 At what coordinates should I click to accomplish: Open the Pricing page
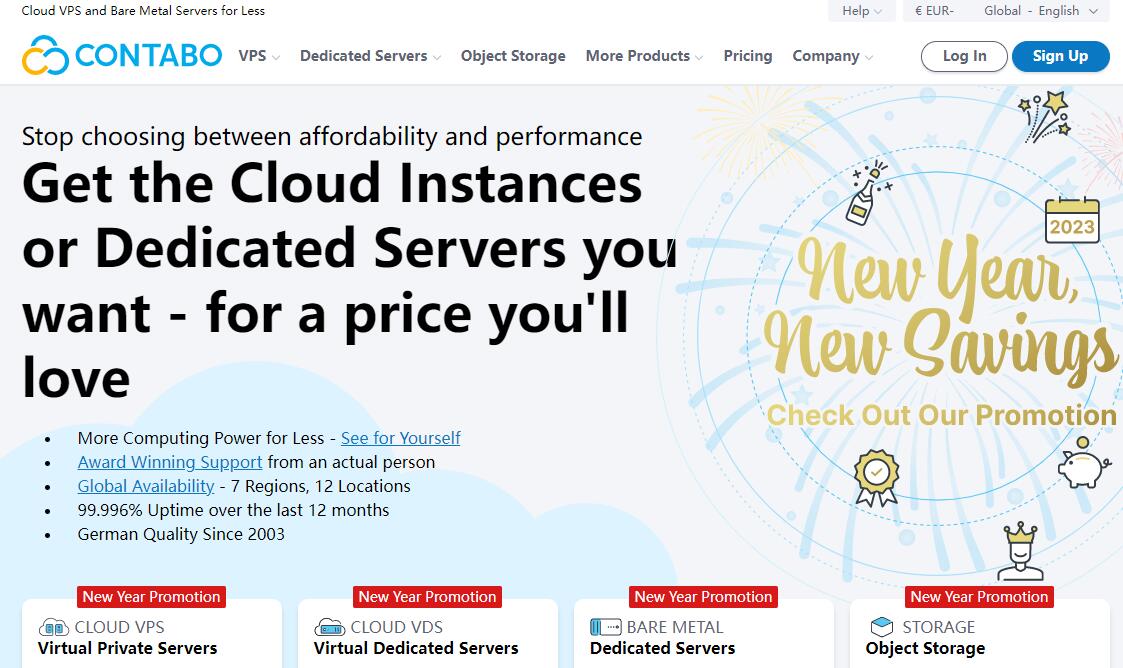tap(748, 56)
